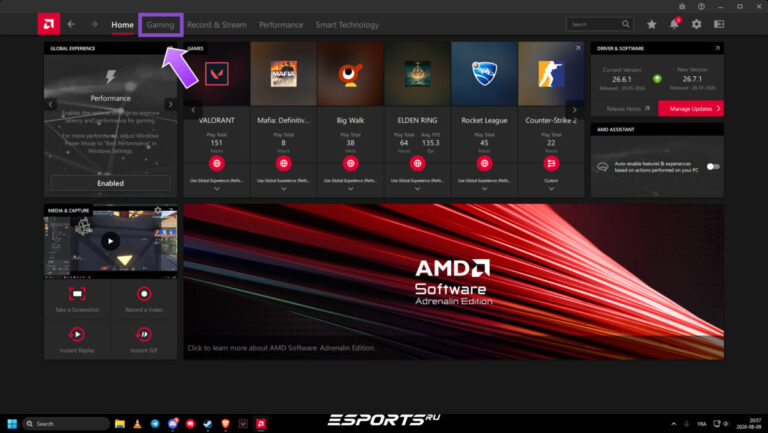Switch to the Gaming tab
Image resolution: width=768 pixels, height=433 pixels.
[161, 24]
